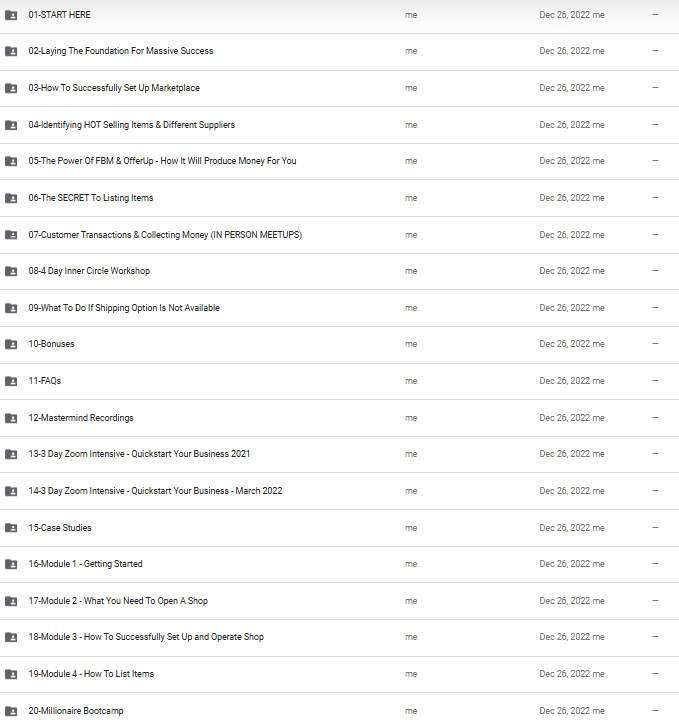
Task: Click folder icon for 06-The SECRET To Listing Items
Action: click(11, 198)
